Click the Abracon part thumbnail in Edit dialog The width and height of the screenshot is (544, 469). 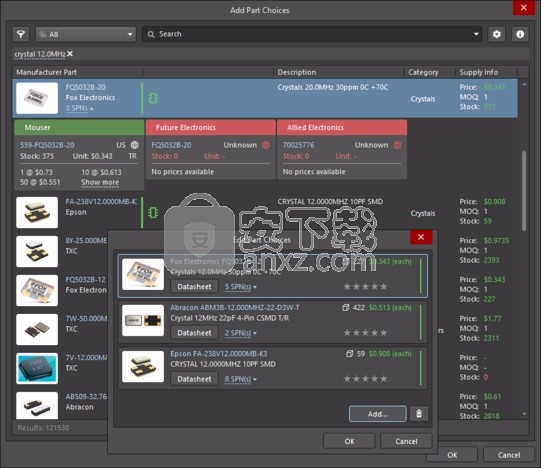(x=143, y=321)
